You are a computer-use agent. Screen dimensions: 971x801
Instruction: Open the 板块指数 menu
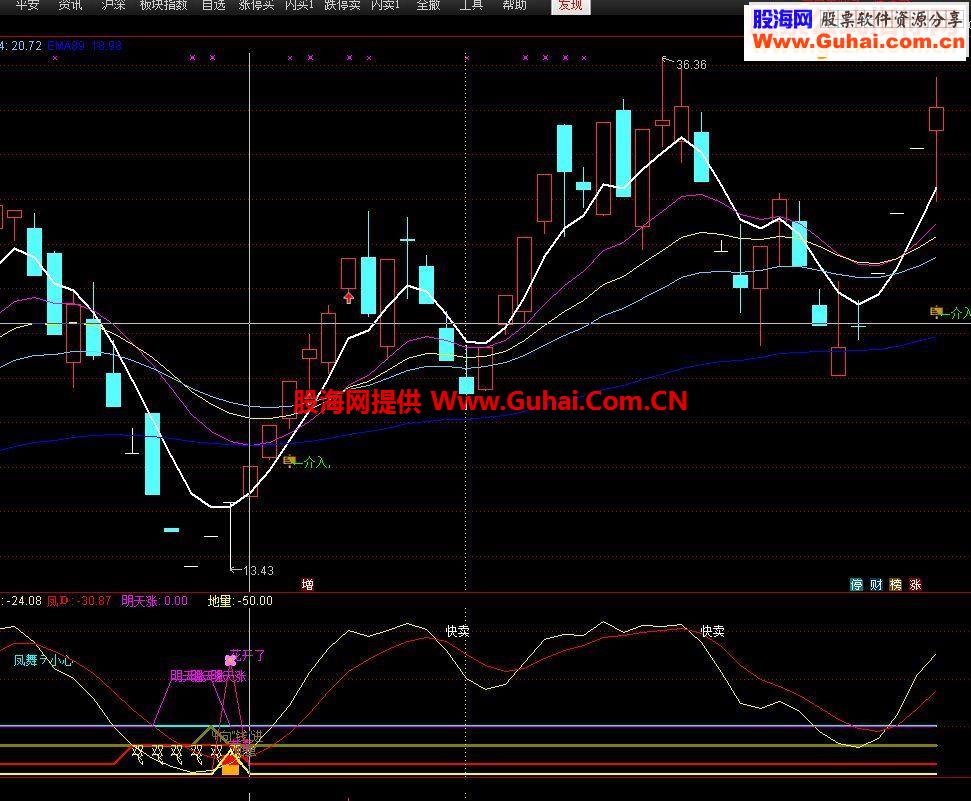tap(163, 5)
